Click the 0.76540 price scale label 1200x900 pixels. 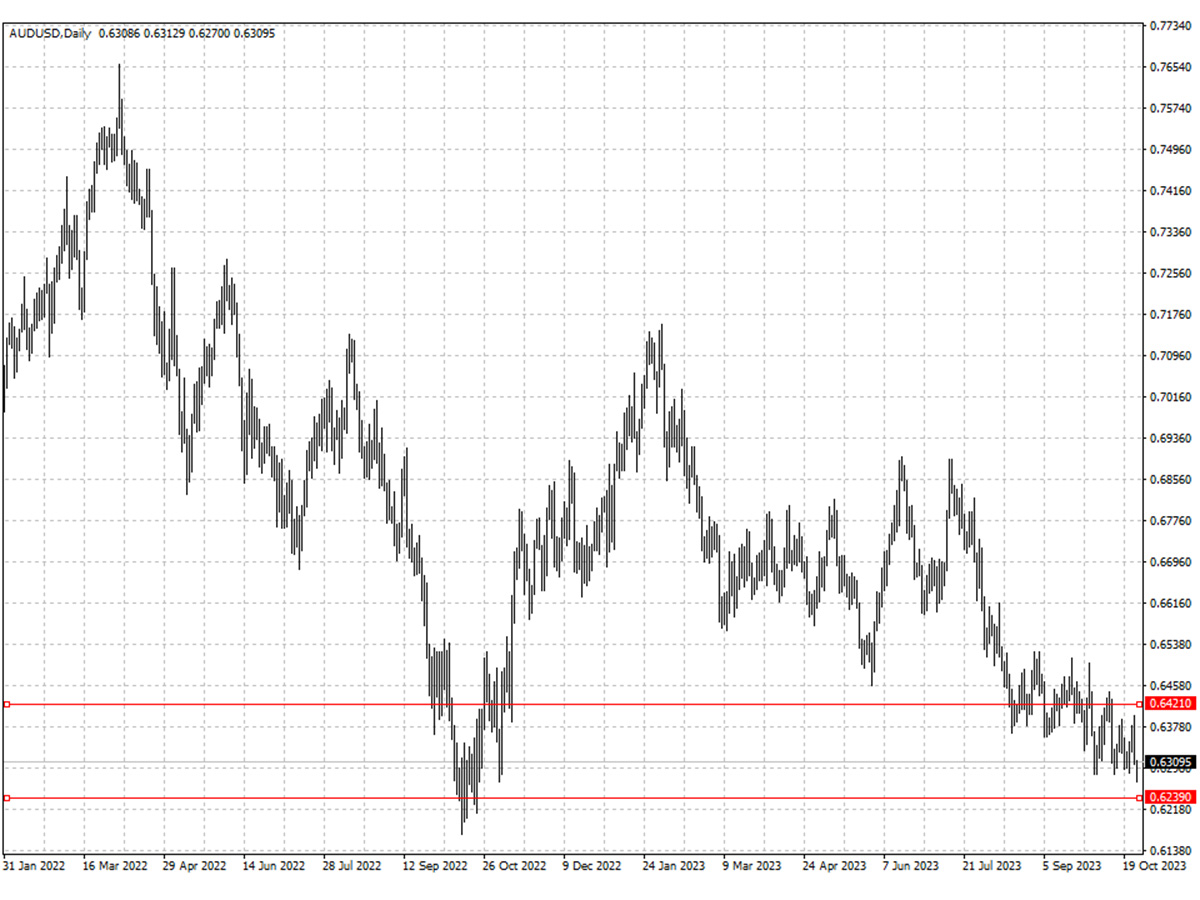point(1170,67)
